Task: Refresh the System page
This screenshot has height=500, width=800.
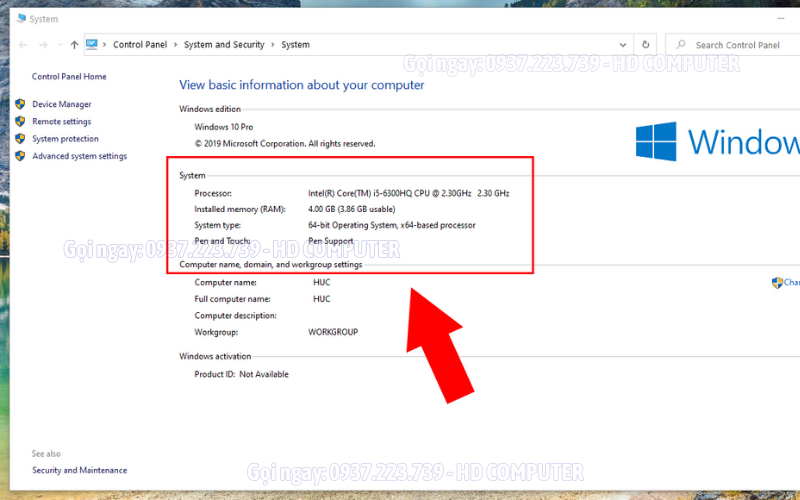Action: [x=645, y=44]
